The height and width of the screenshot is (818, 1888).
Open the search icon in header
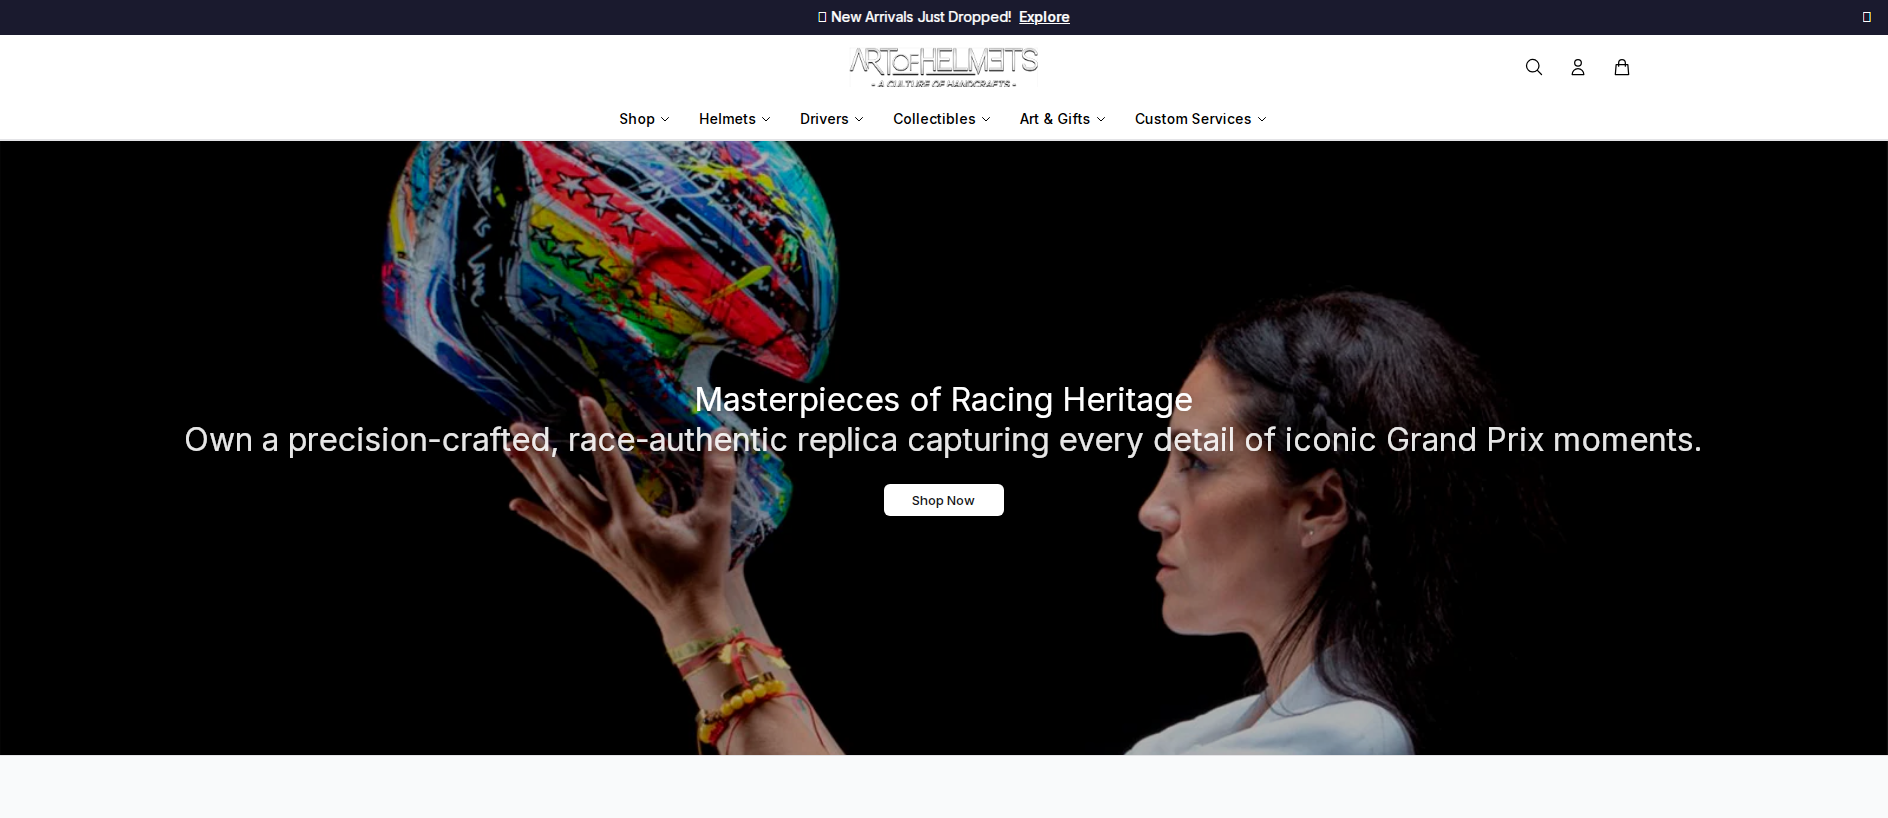click(x=1534, y=67)
